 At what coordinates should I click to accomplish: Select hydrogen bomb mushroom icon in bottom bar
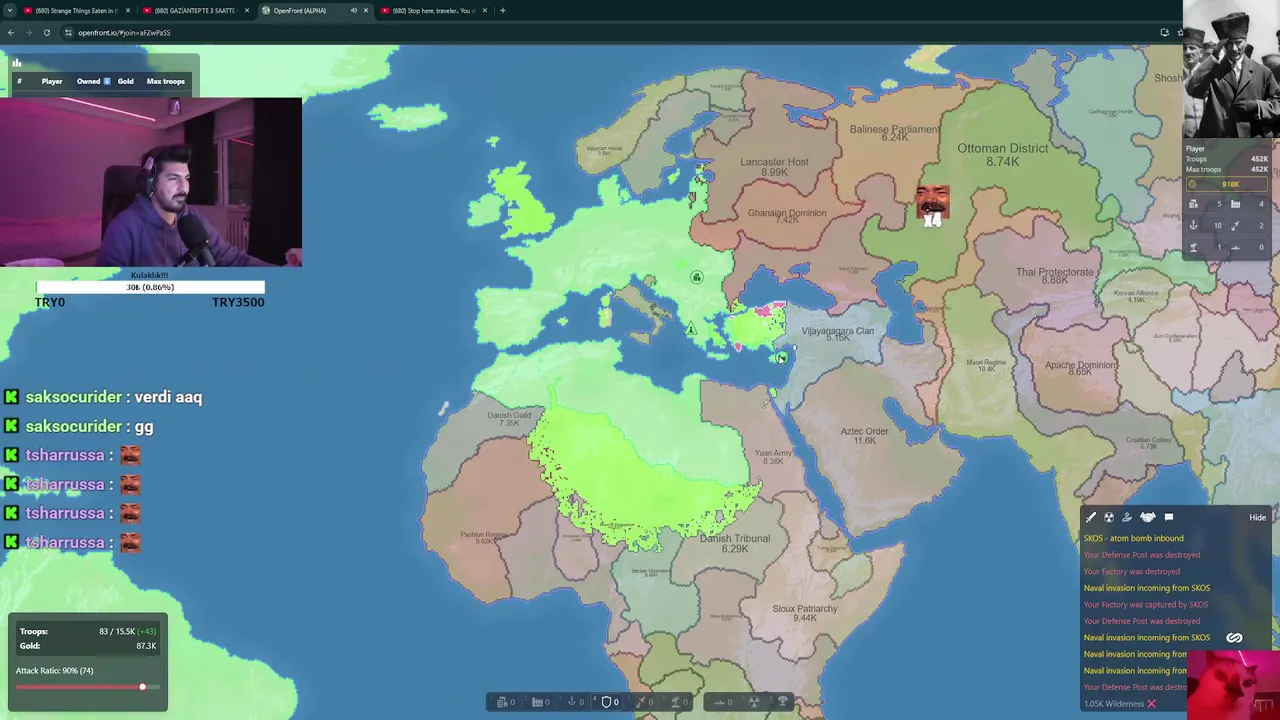pos(783,702)
